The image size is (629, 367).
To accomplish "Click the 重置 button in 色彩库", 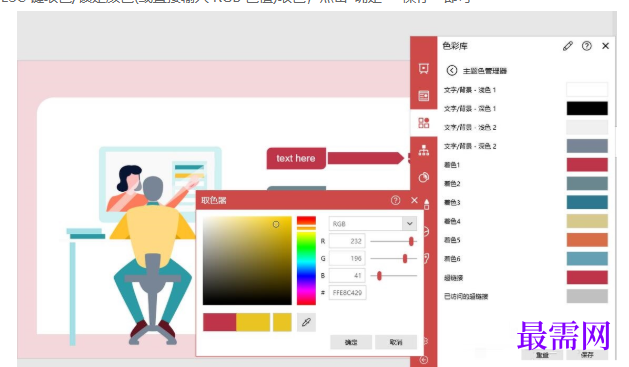I will click(x=542, y=355).
